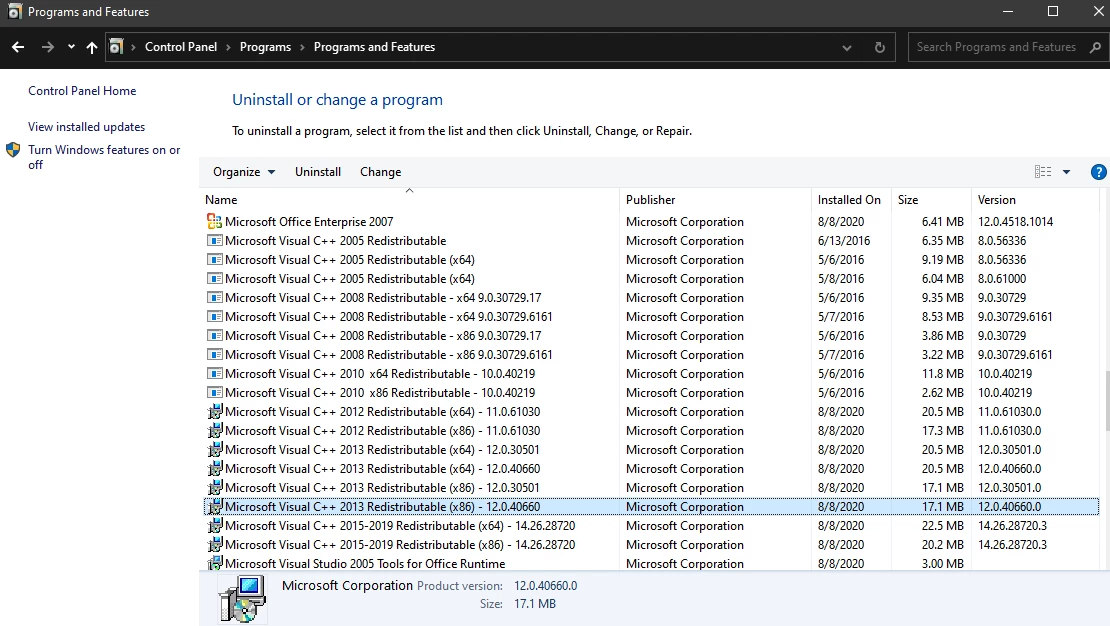Click the large installer icon in details pane
Screen dimensions: 1110x626
[x=242, y=598]
